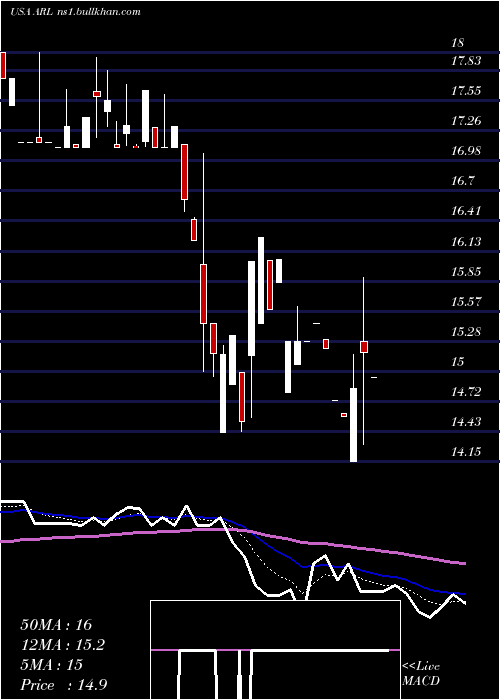Click the 16.7 price axis label

[x=462, y=181]
